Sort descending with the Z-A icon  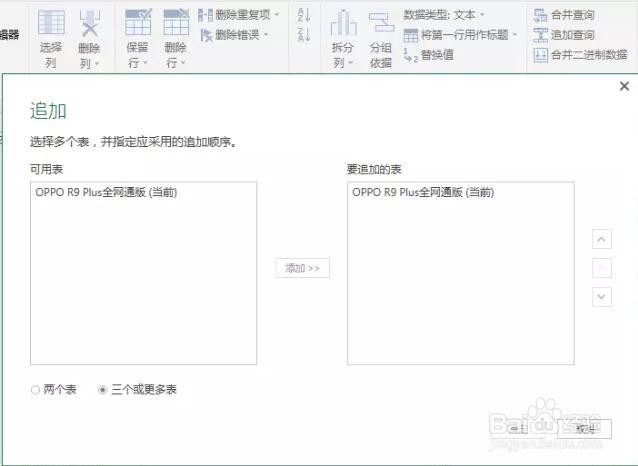click(304, 35)
